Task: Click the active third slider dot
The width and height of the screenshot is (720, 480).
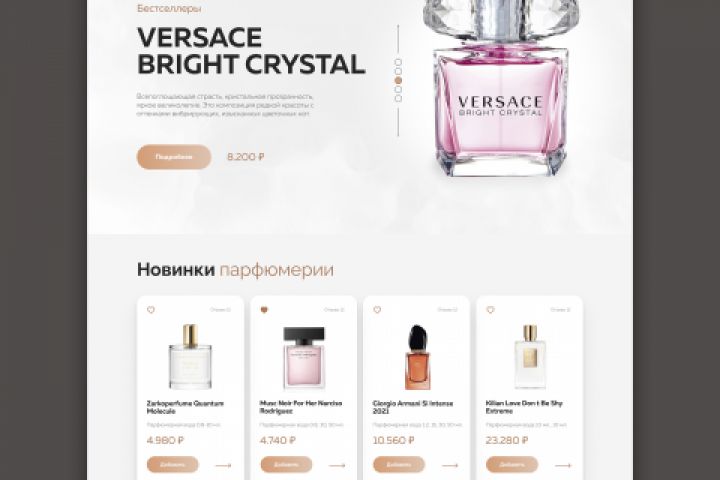Action: click(x=398, y=80)
